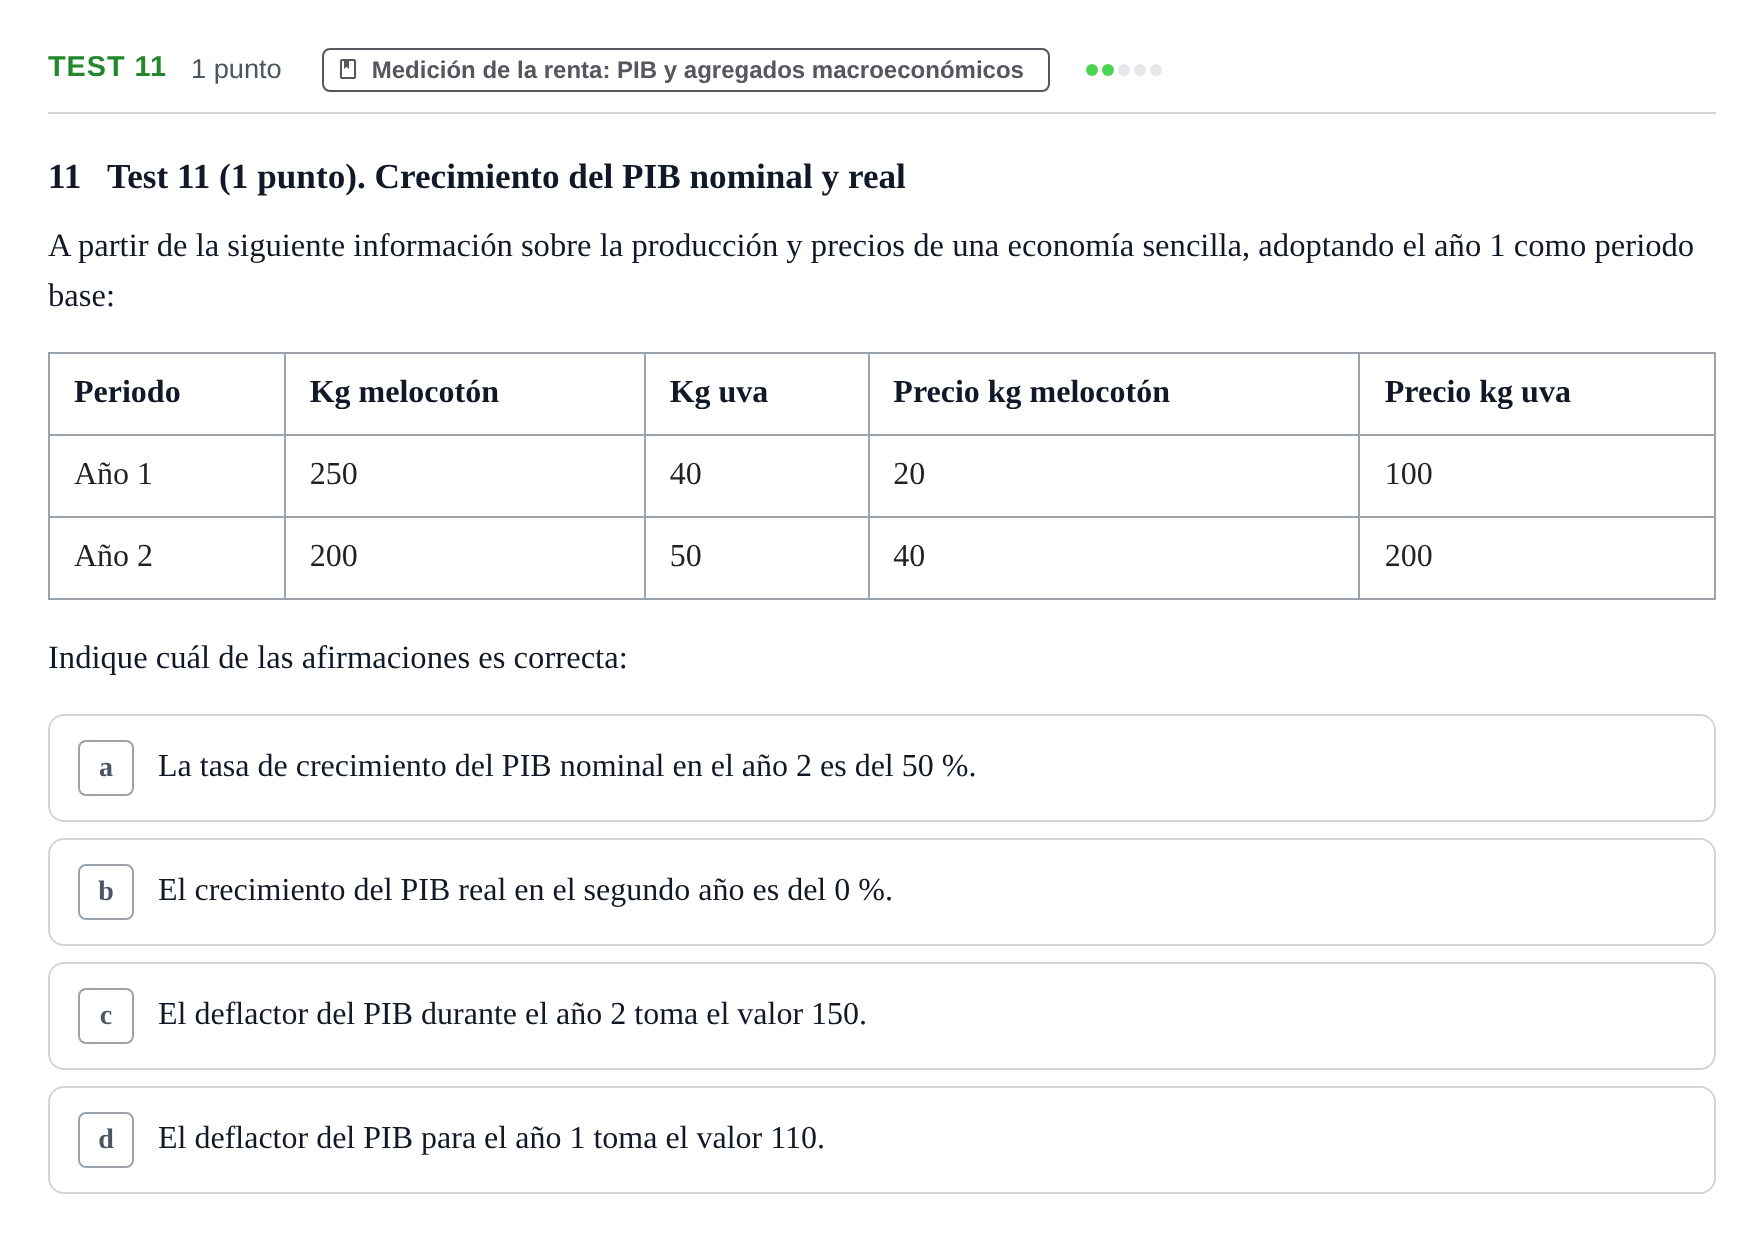Choose 'crecimiento del PIB real... 0 %' answer

(881, 892)
